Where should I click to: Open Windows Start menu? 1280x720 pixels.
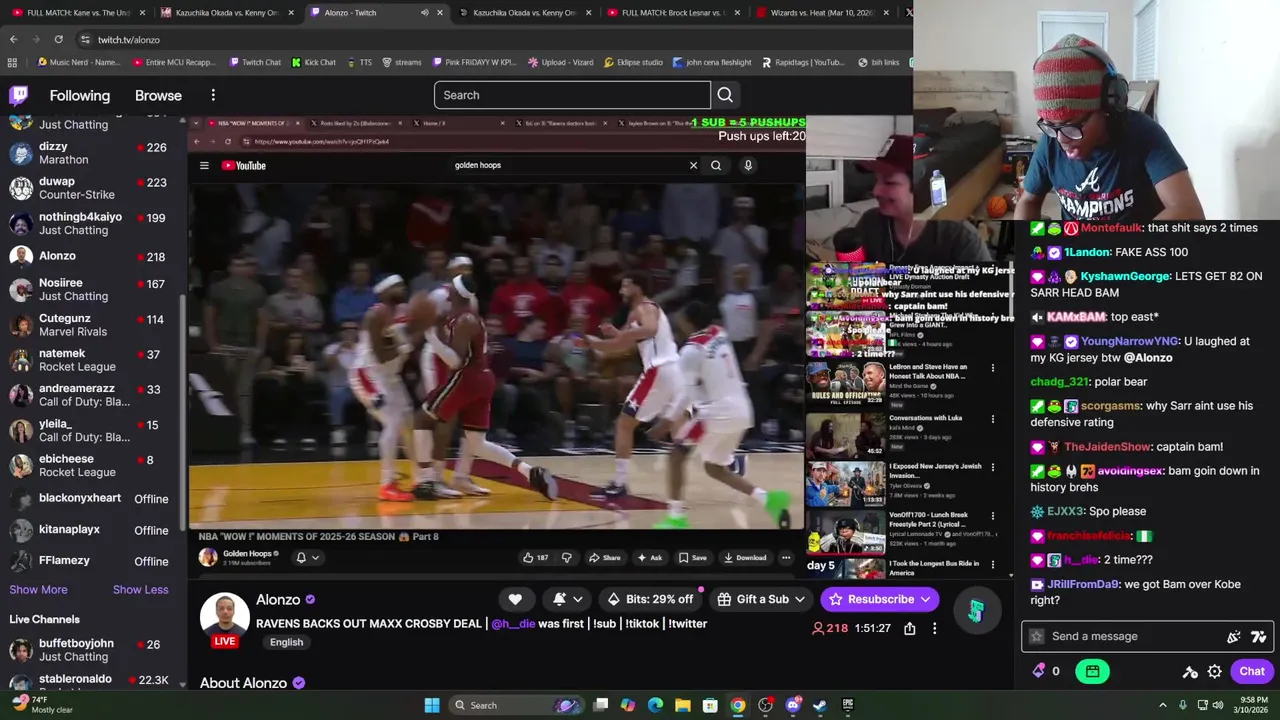431,705
